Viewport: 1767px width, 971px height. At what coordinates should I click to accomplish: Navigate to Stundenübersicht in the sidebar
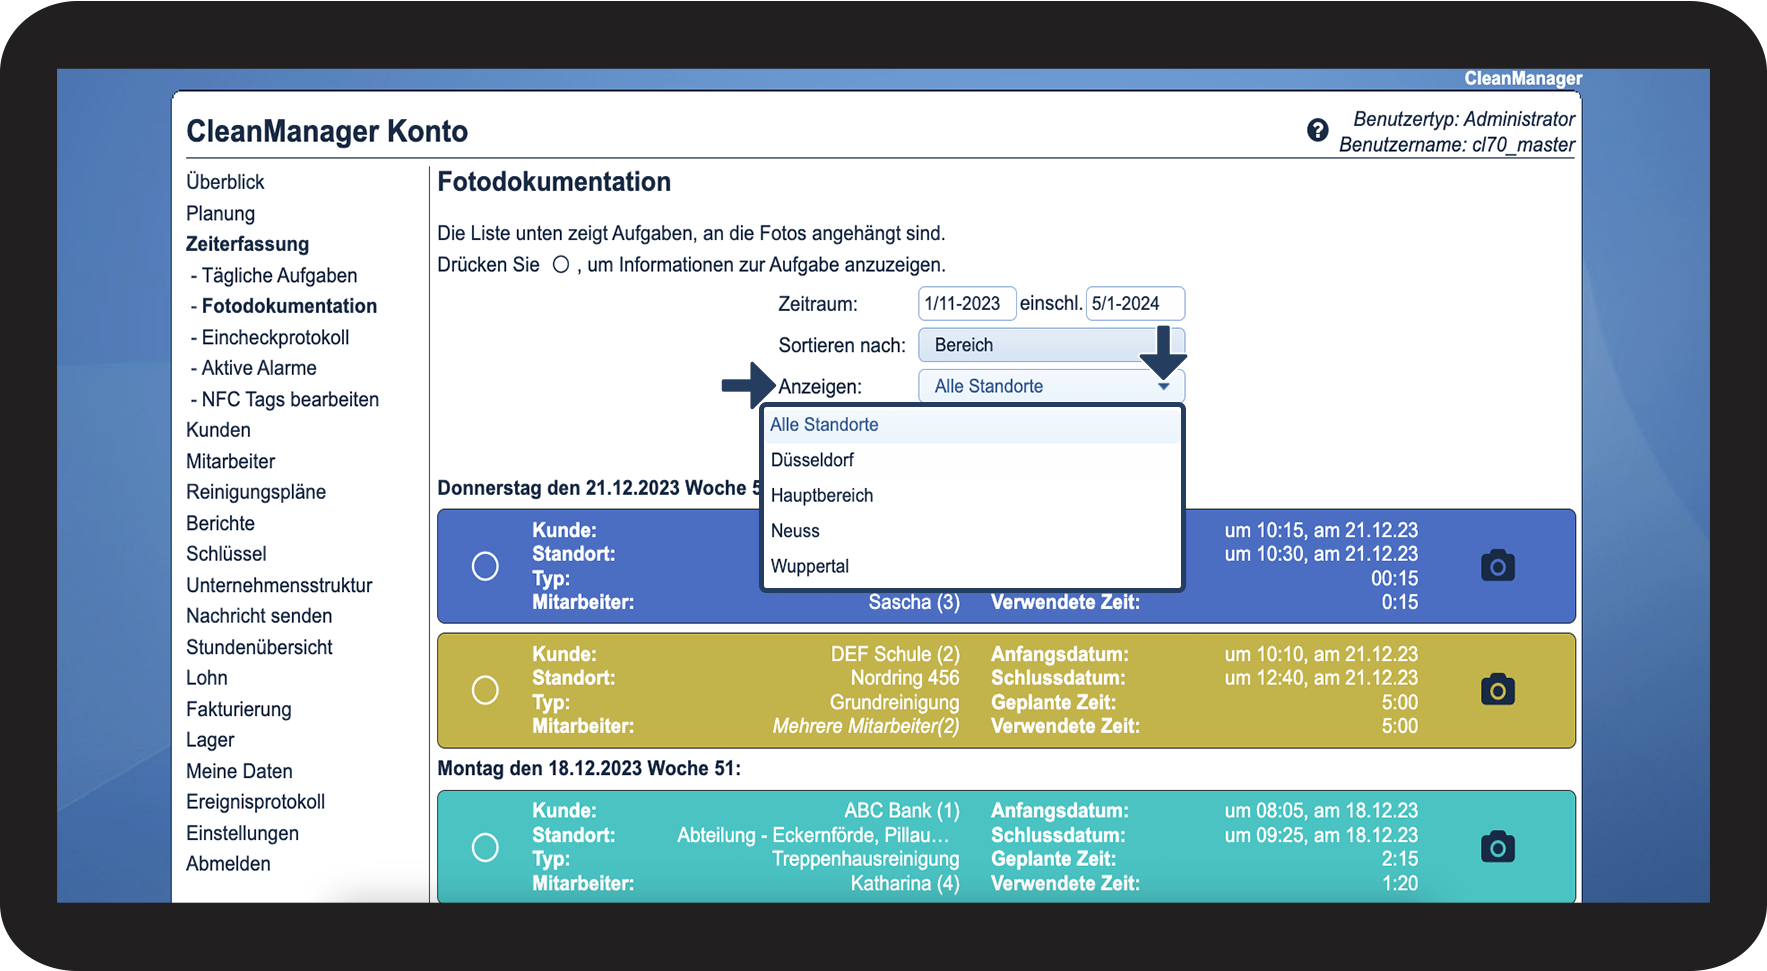point(259,647)
